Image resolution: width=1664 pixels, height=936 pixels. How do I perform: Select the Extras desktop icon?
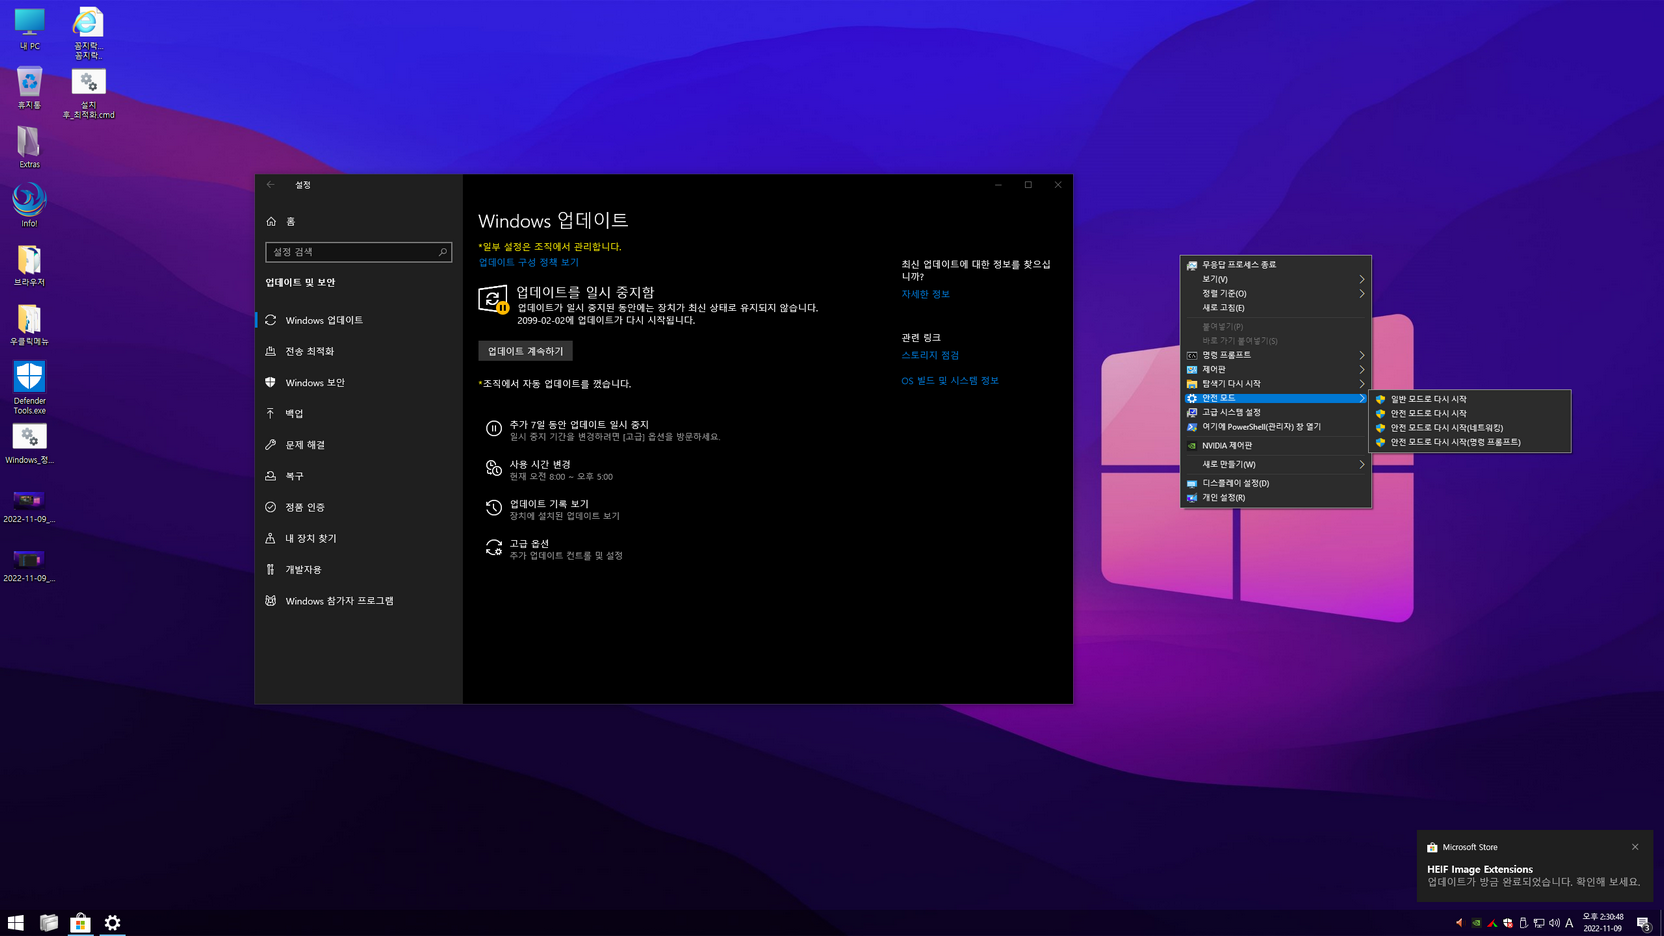tap(29, 147)
